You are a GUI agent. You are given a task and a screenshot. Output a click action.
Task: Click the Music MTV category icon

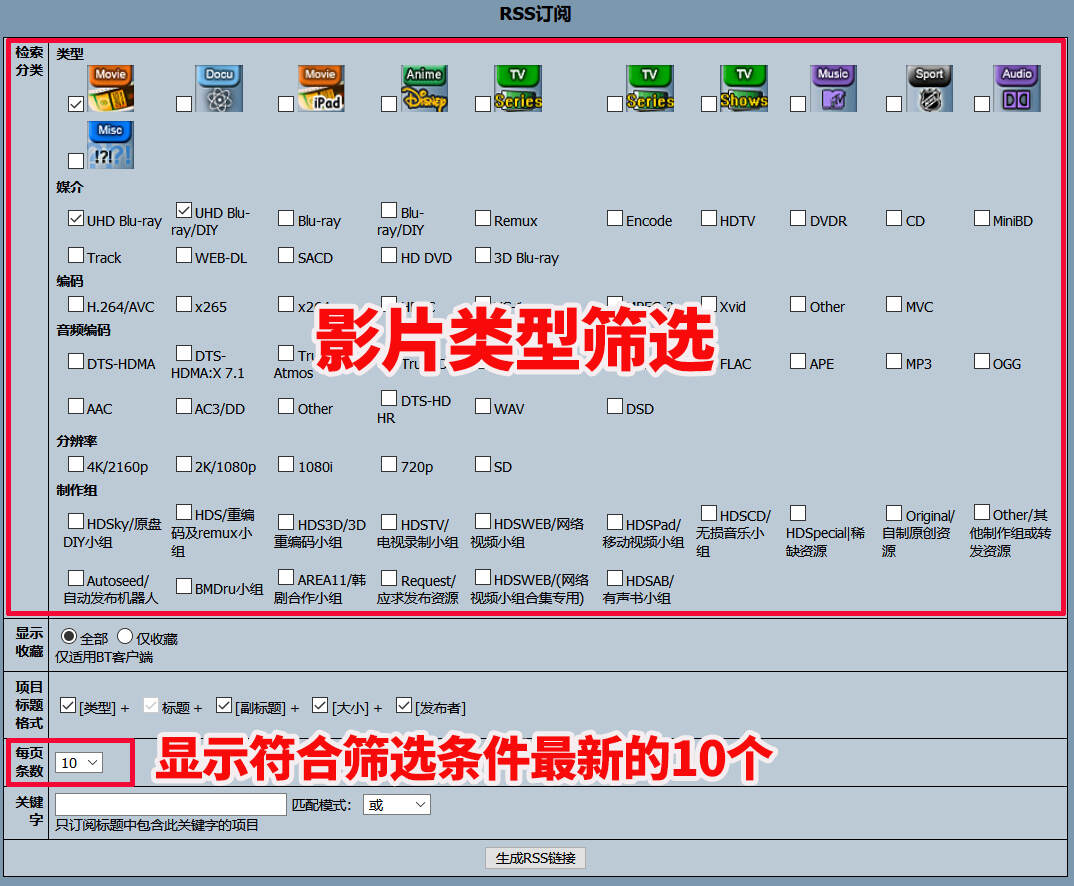tap(833, 88)
